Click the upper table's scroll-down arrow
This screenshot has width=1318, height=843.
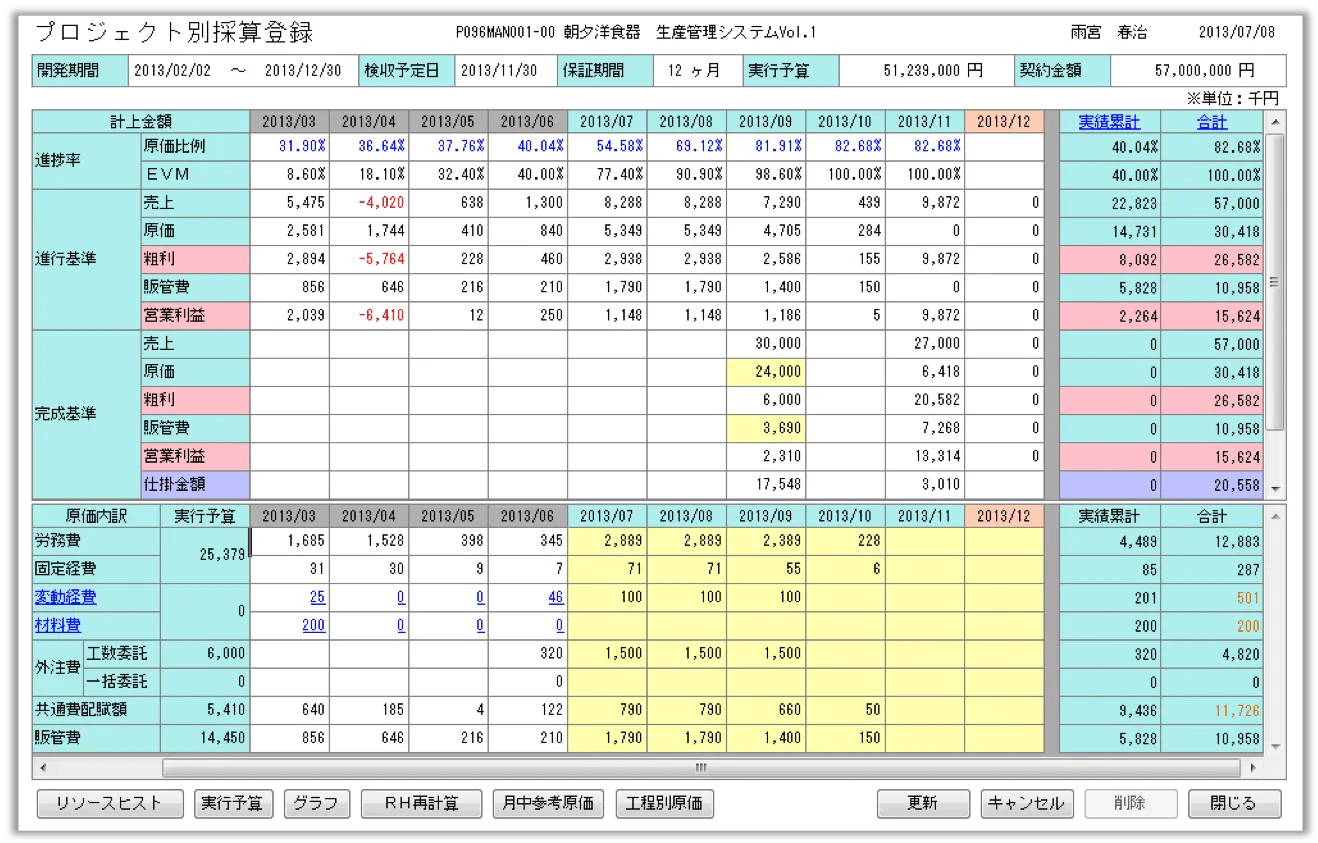1275,489
